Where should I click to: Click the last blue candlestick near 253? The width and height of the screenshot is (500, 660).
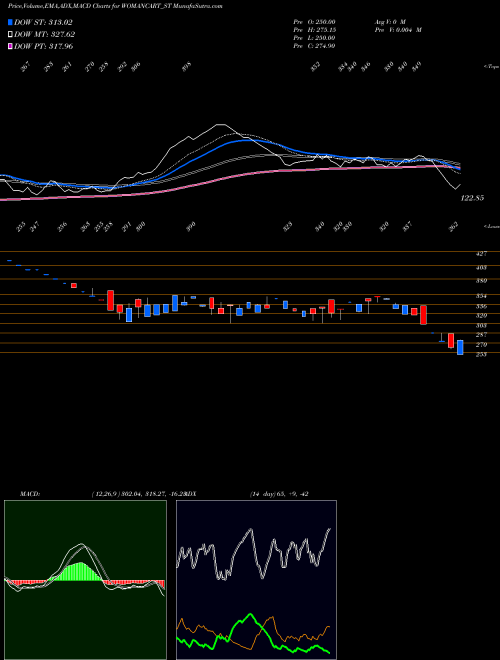coord(460,348)
